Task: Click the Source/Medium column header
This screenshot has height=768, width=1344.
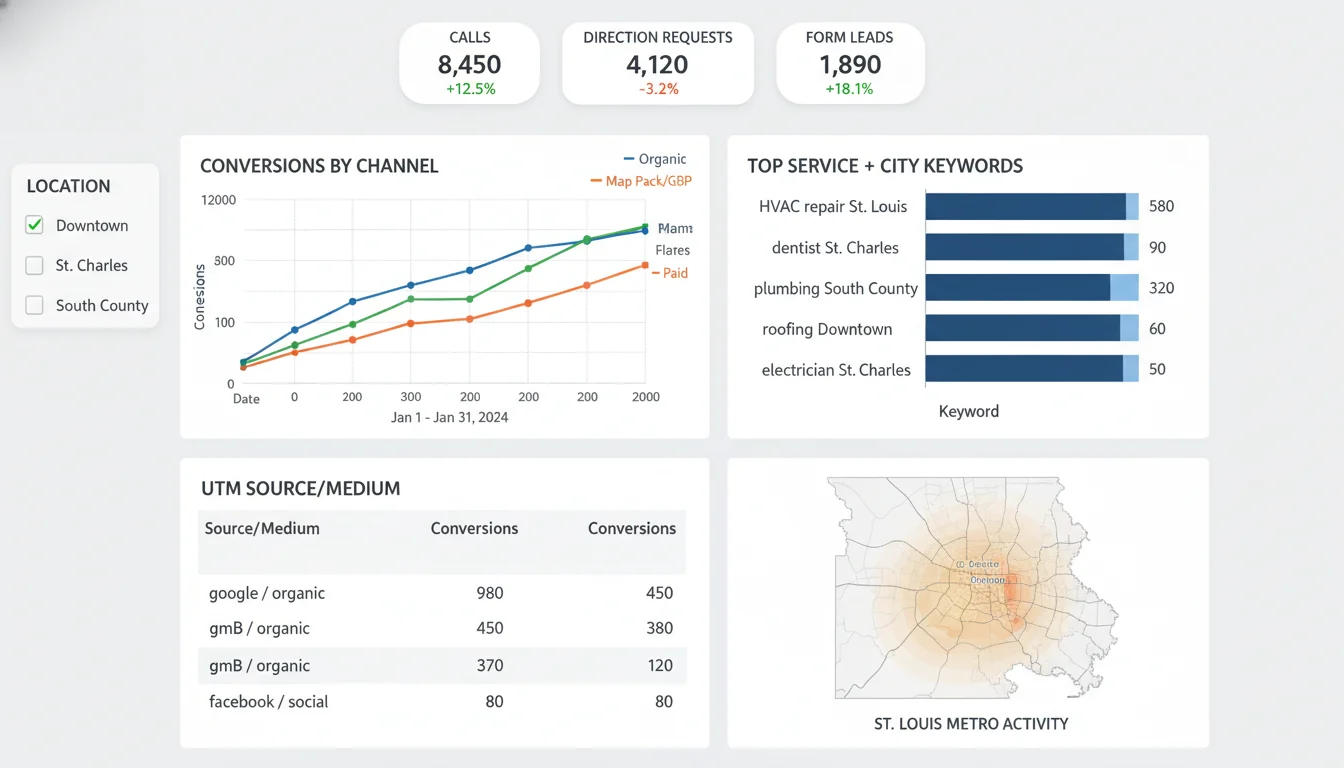Action: click(x=262, y=528)
